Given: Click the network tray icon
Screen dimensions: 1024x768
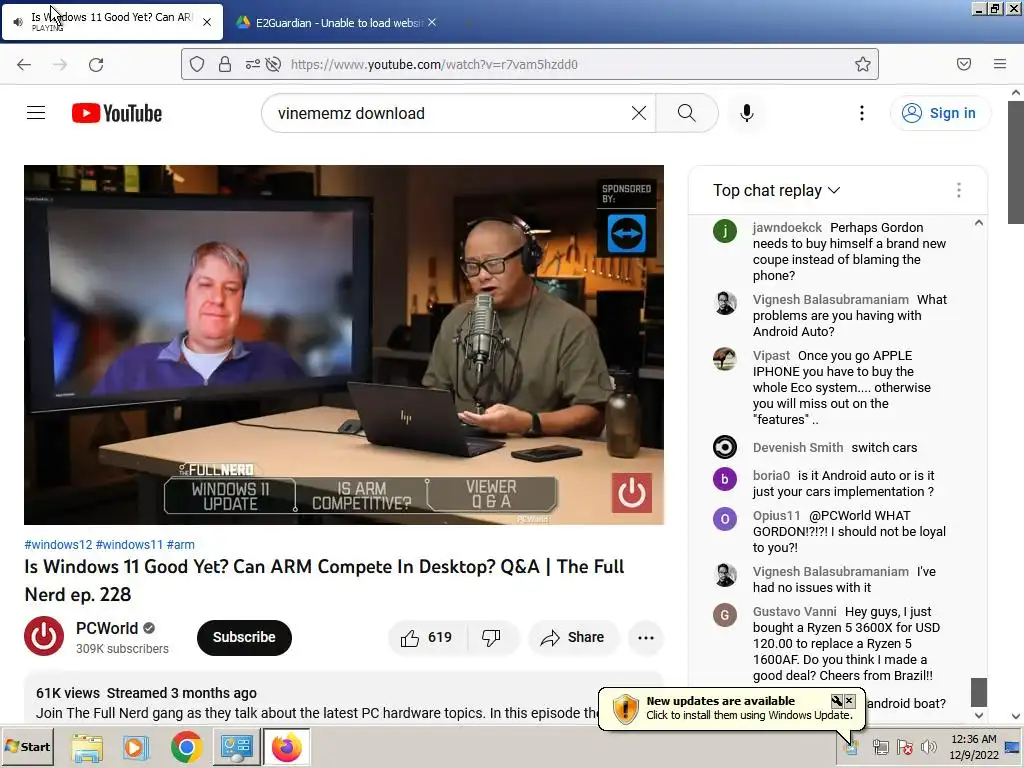Looking at the screenshot, I should tap(881, 746).
